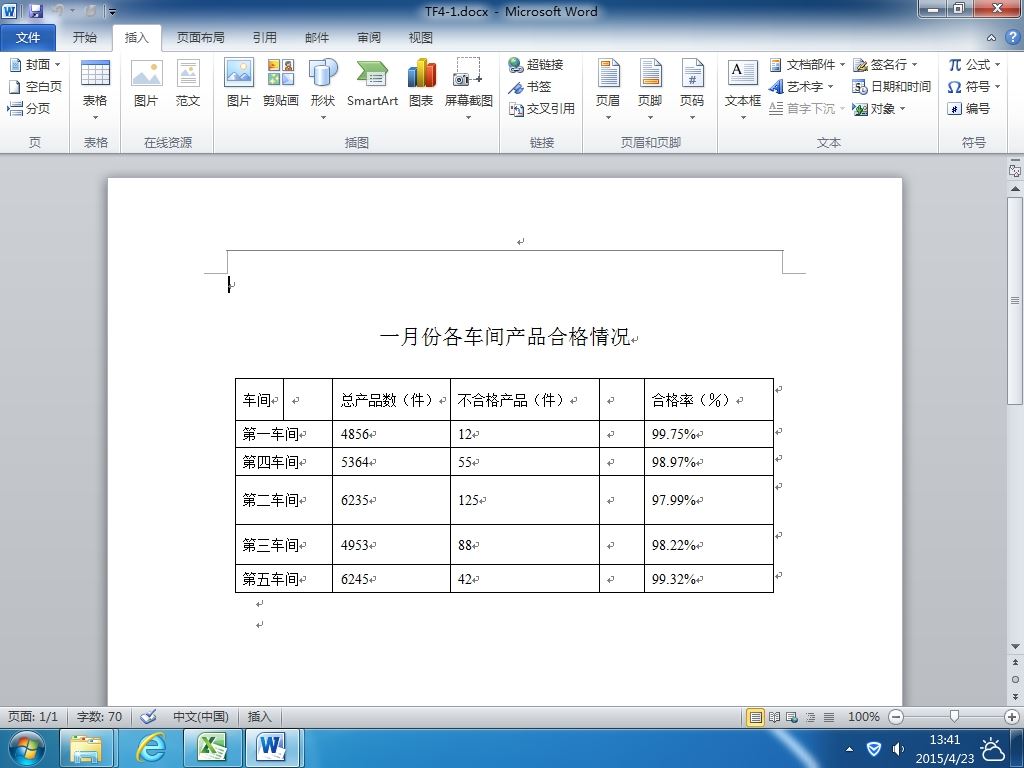Minimize the ribbon with caret button
Viewport: 1024px width, 768px height.
pyautogui.click(x=991, y=38)
